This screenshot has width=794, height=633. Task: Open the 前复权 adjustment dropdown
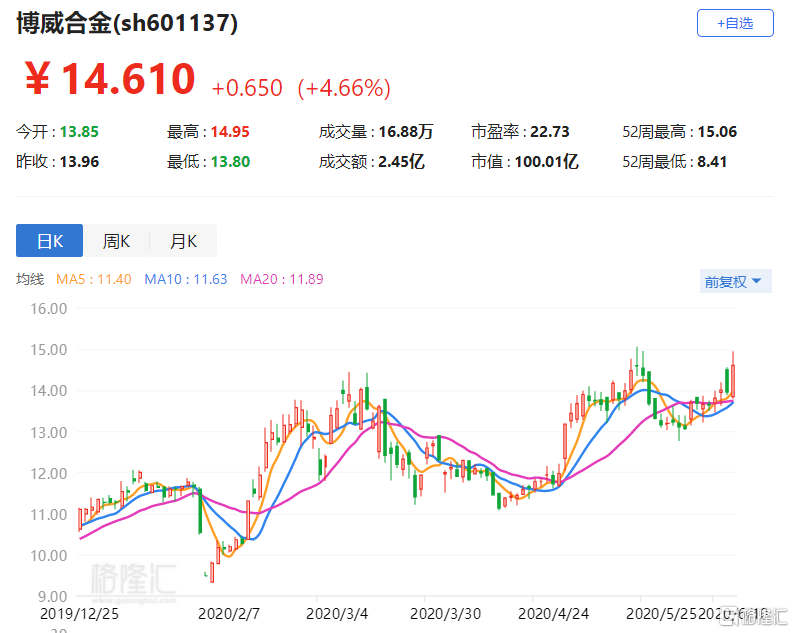click(x=735, y=282)
